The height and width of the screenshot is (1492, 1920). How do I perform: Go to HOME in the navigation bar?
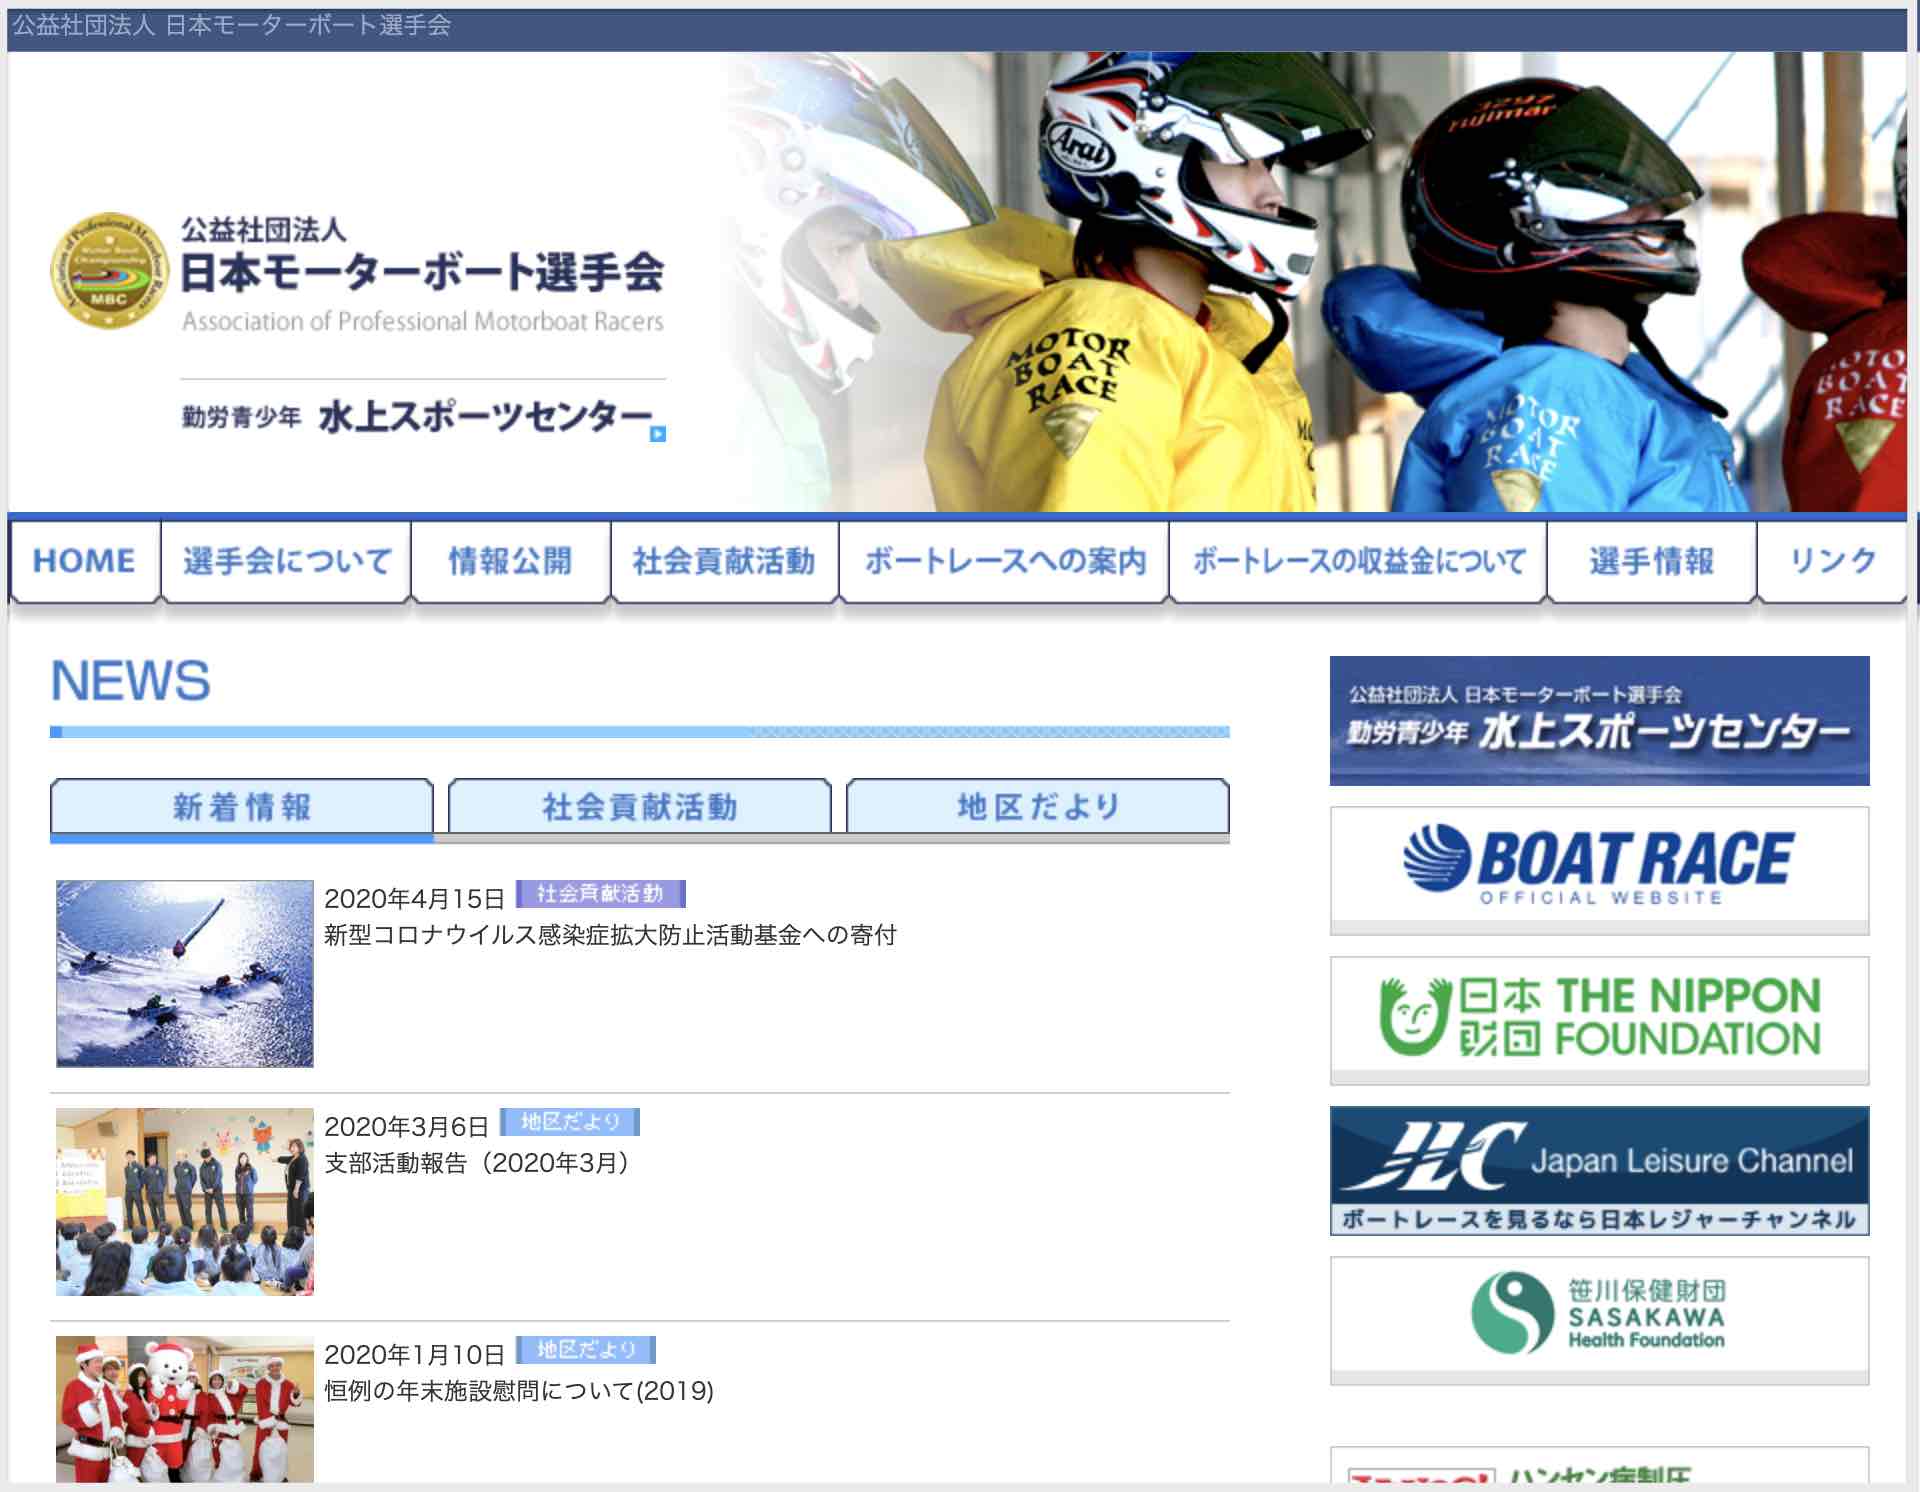coord(83,561)
